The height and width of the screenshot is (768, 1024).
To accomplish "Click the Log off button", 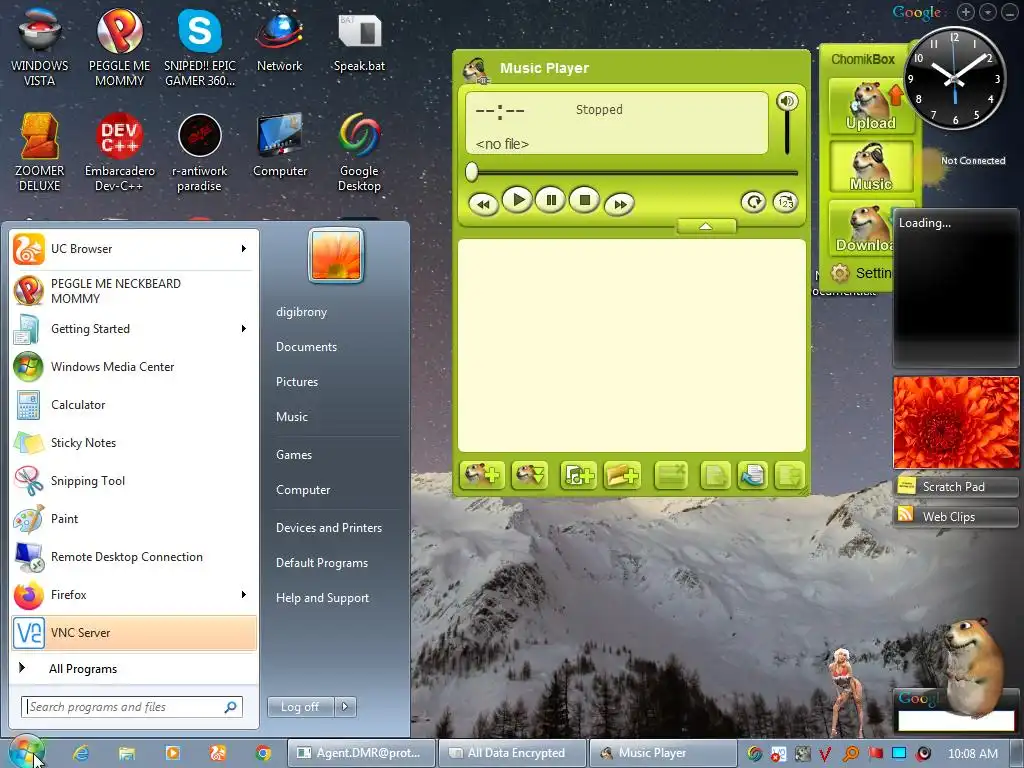I will pyautogui.click(x=300, y=706).
